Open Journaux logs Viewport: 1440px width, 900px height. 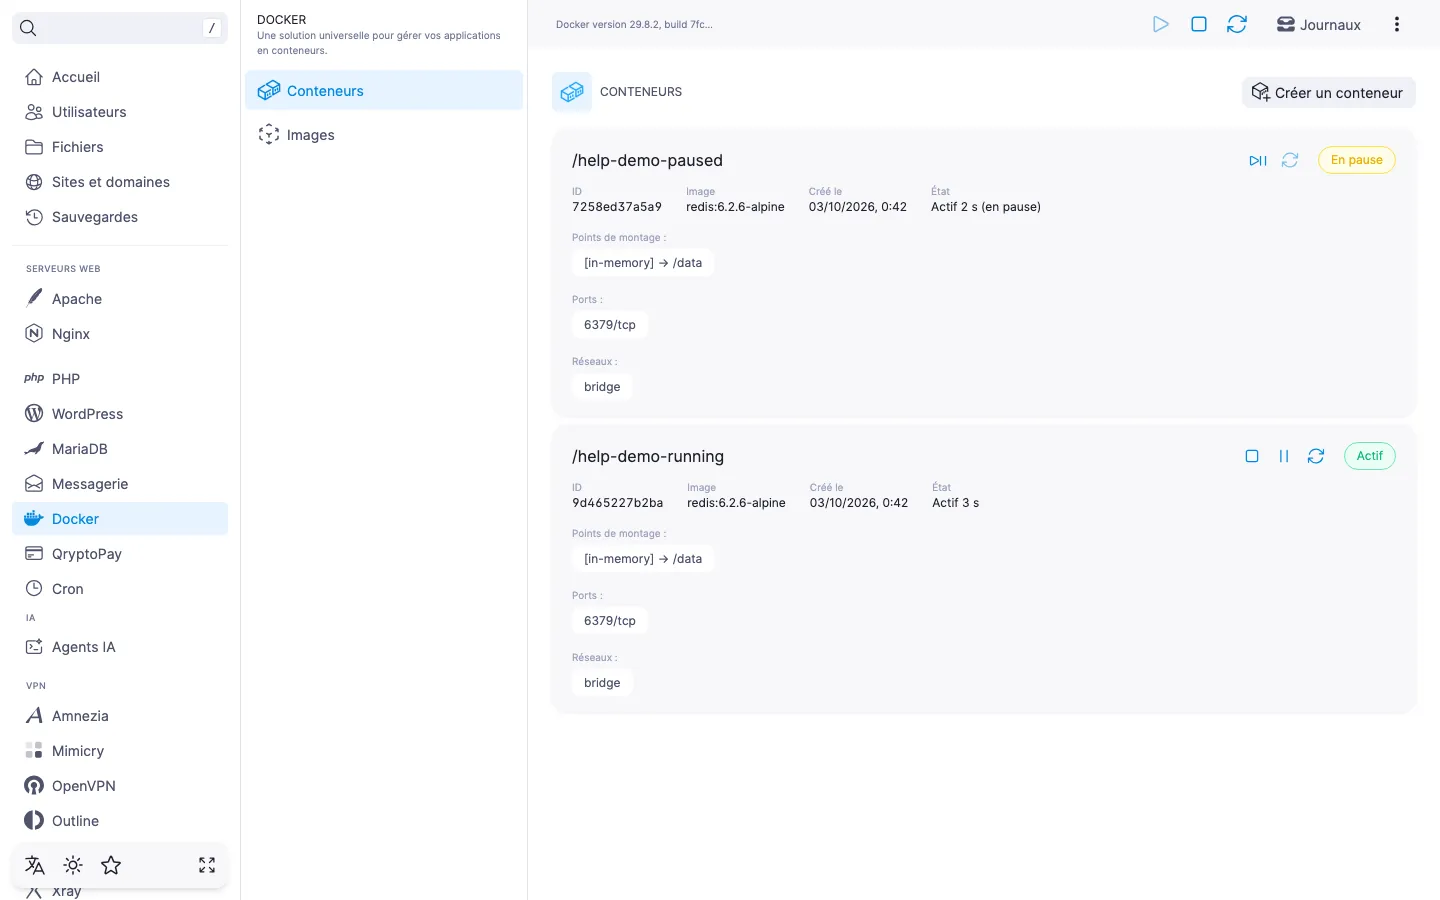[x=1319, y=24]
